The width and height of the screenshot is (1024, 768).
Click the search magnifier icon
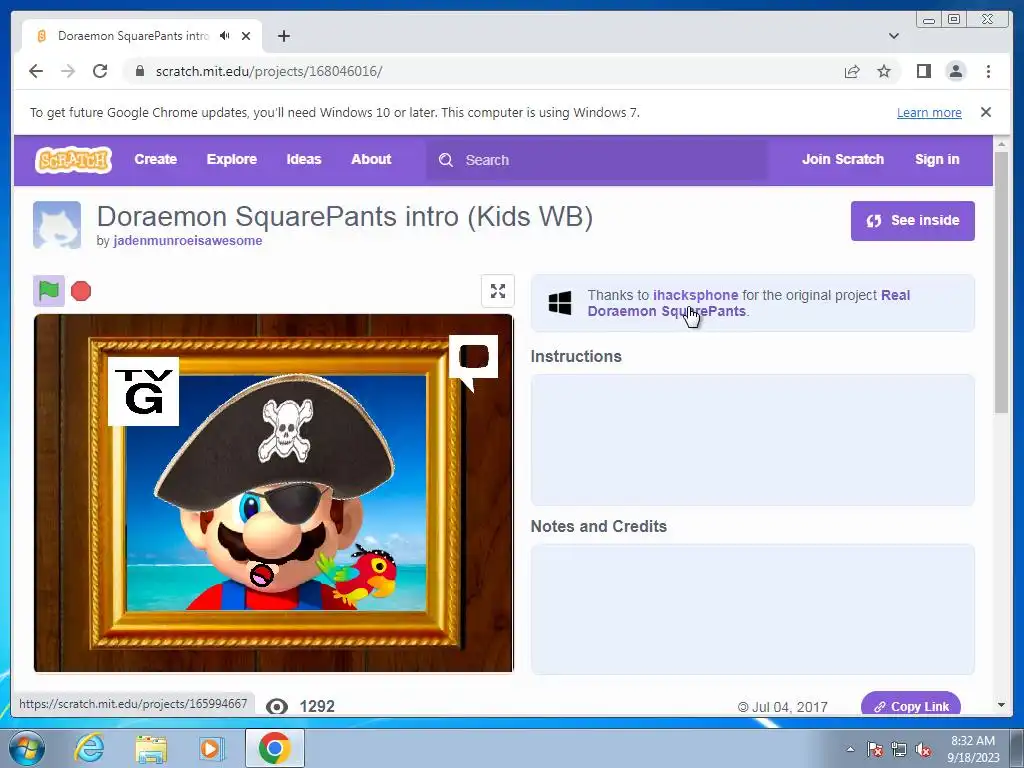[446, 160]
